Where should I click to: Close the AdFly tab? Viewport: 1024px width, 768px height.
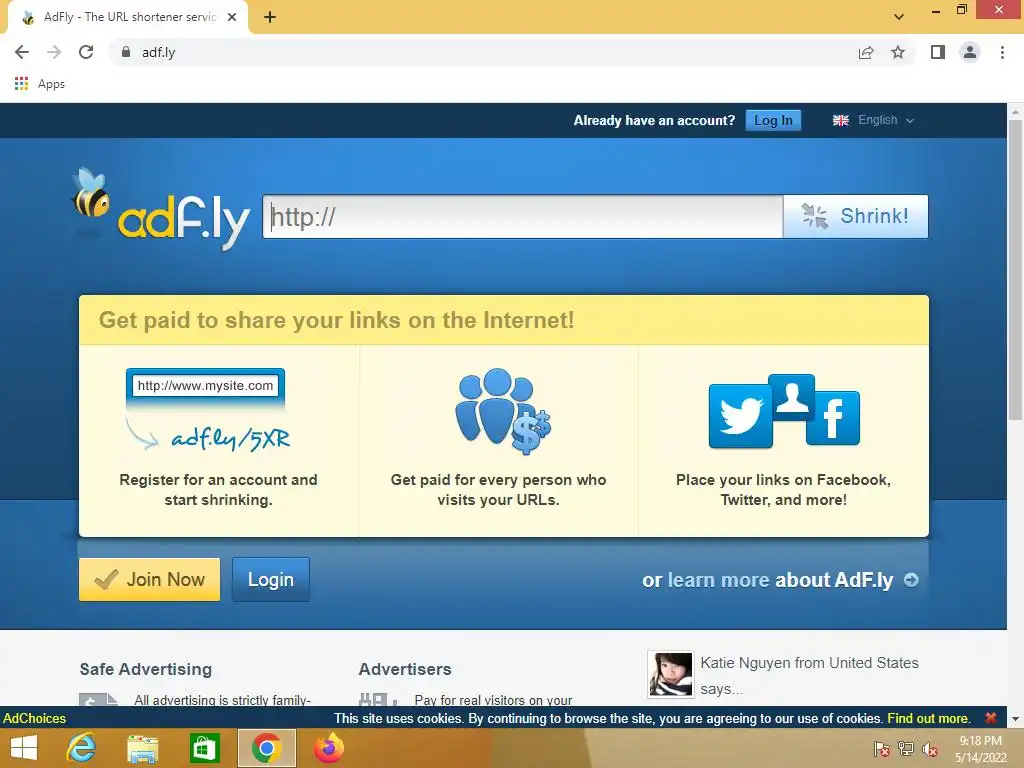click(x=232, y=17)
